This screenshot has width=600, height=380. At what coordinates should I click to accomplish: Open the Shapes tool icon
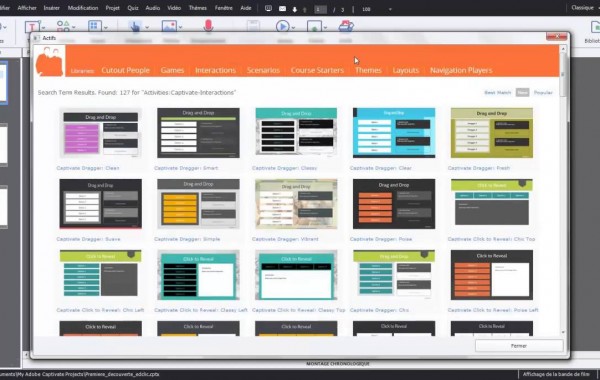click(63, 26)
